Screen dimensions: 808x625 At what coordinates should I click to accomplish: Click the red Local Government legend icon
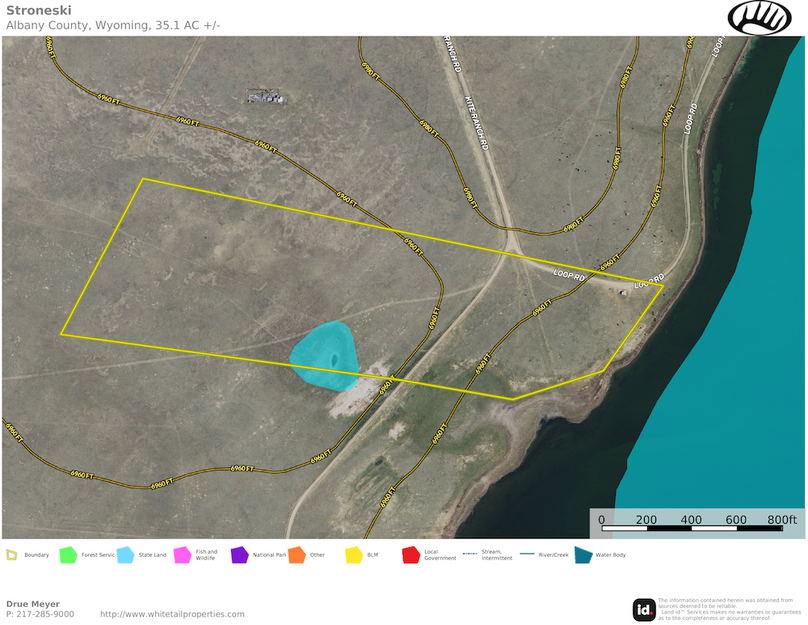coord(410,554)
